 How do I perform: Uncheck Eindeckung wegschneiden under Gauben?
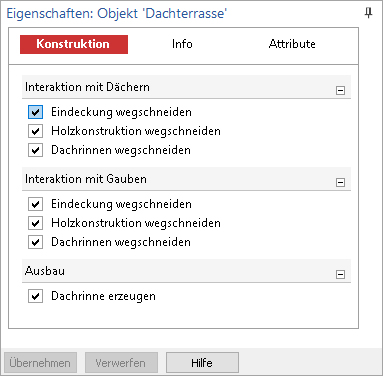coord(36,204)
